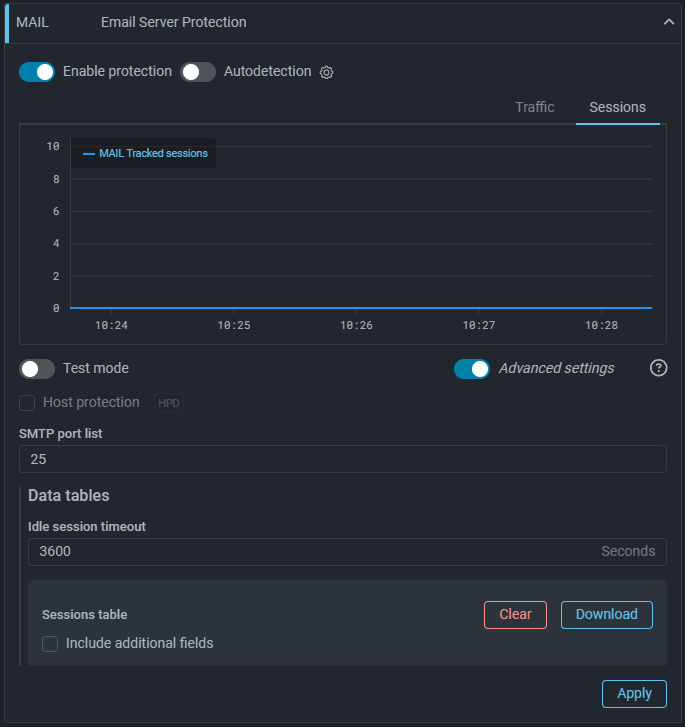The height and width of the screenshot is (727, 685).
Task: Click the MAIL panel header label
Action: point(33,22)
